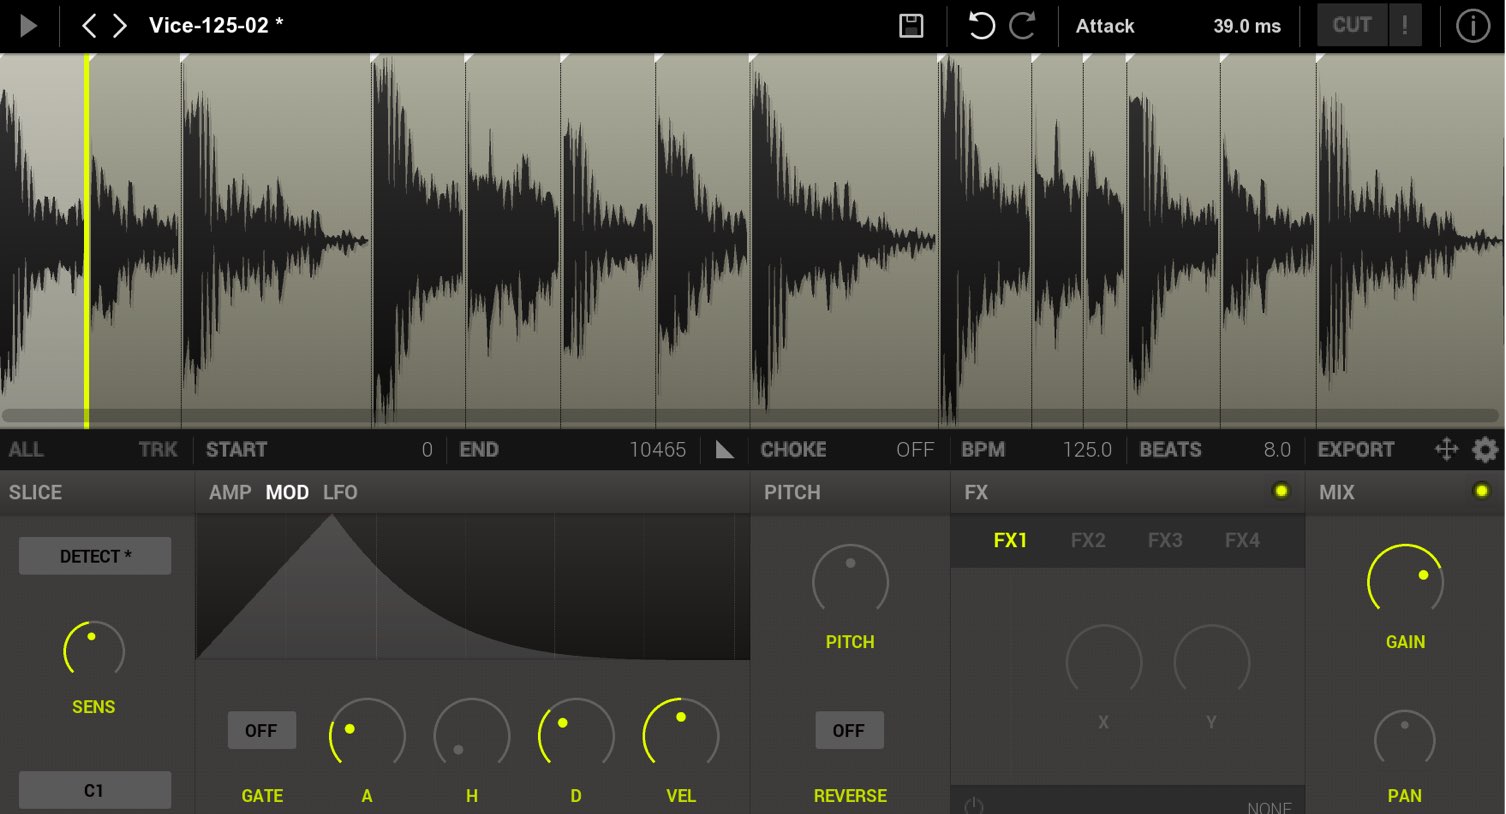
Task: Click the CUT button
Action: pos(1352,25)
